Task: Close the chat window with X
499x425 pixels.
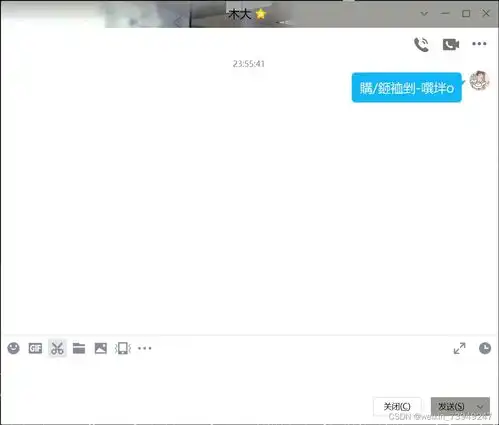Action: click(x=486, y=13)
